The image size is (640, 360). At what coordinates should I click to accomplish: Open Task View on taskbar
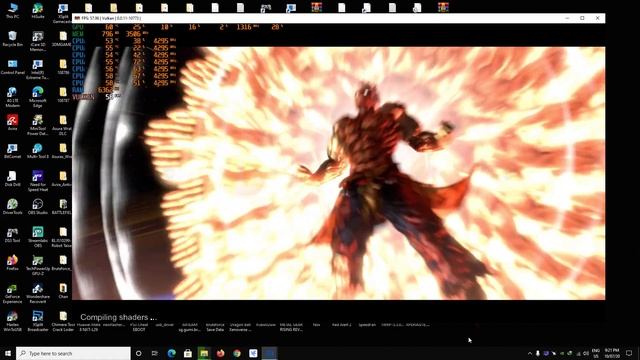point(155,353)
